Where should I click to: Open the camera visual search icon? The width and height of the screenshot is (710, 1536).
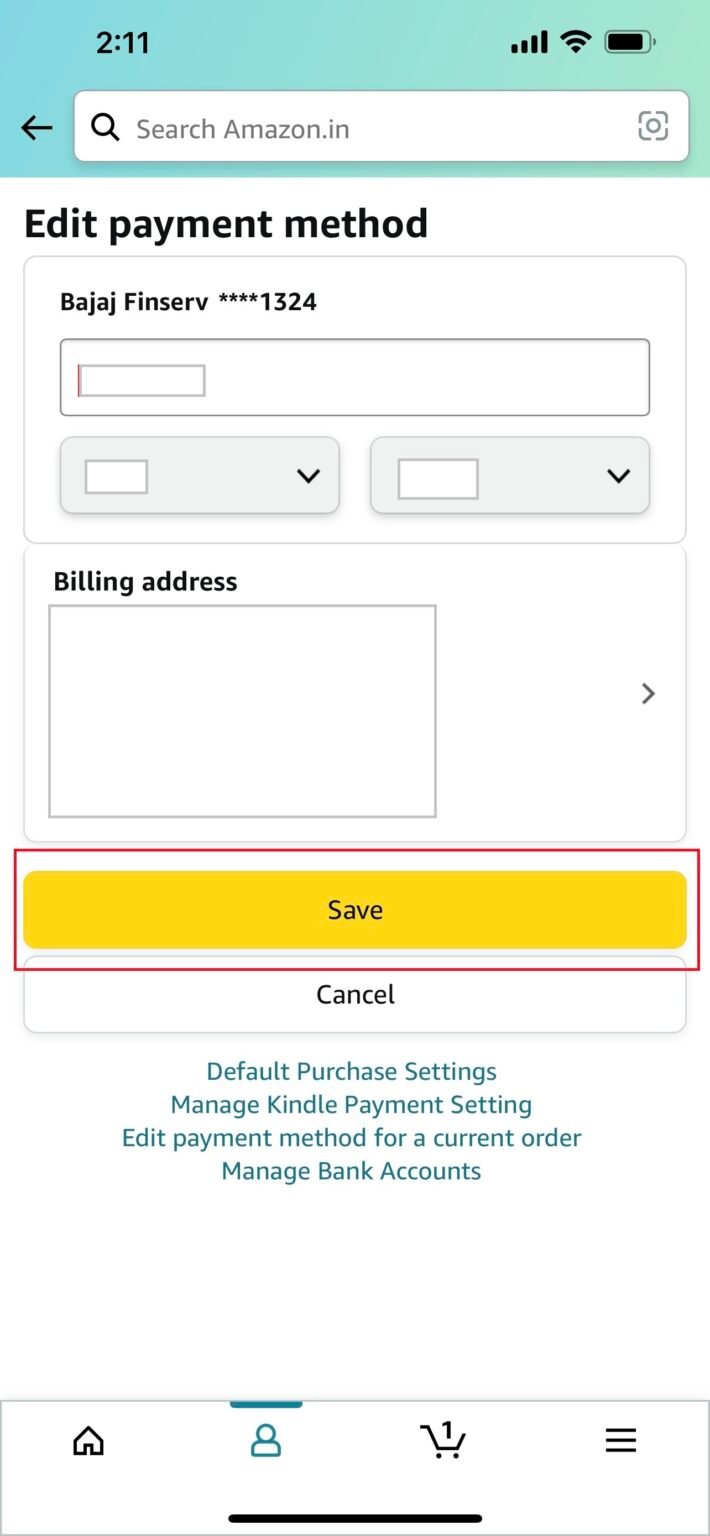tap(653, 127)
